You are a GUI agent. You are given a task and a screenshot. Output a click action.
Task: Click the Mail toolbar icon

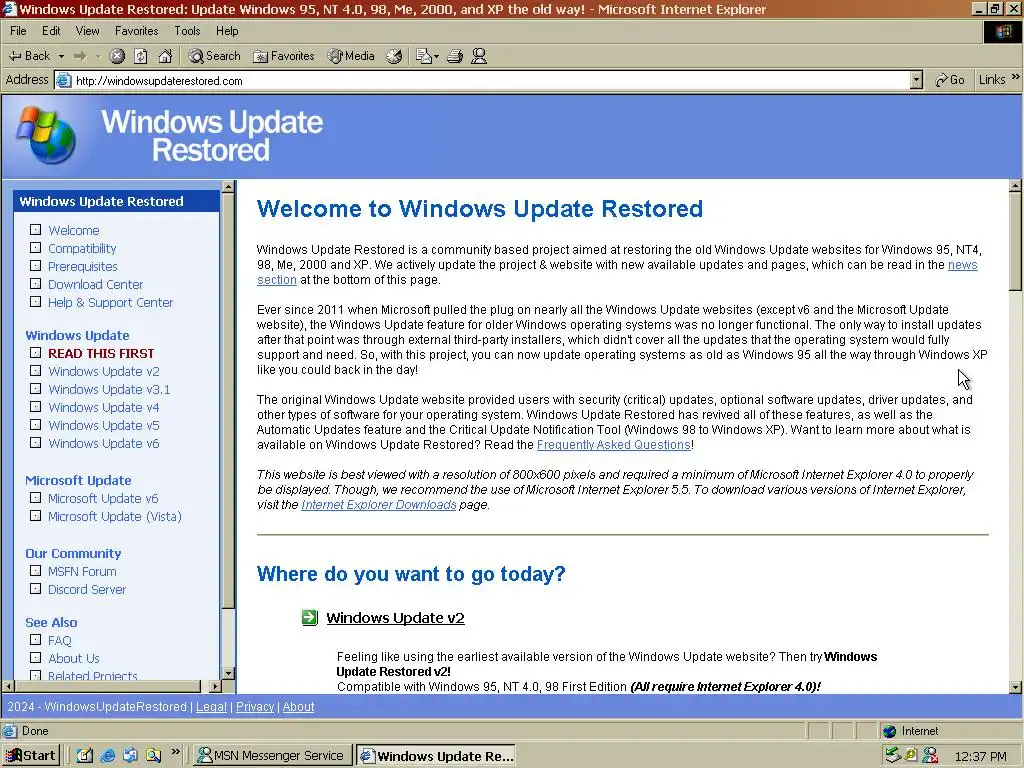click(424, 56)
